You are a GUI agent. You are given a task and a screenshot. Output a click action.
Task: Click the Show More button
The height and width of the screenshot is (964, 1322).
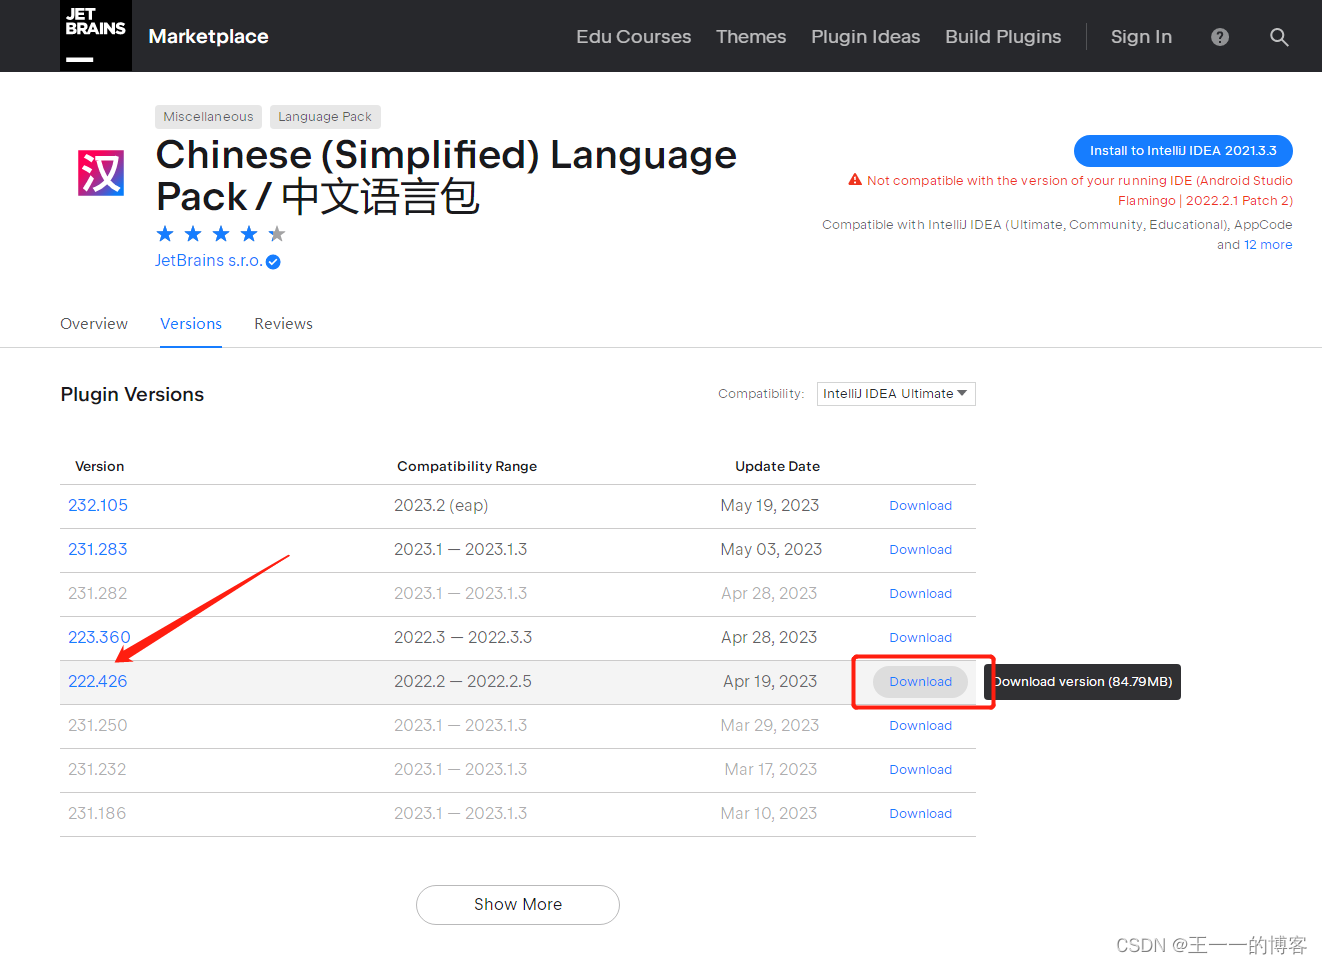point(518,905)
